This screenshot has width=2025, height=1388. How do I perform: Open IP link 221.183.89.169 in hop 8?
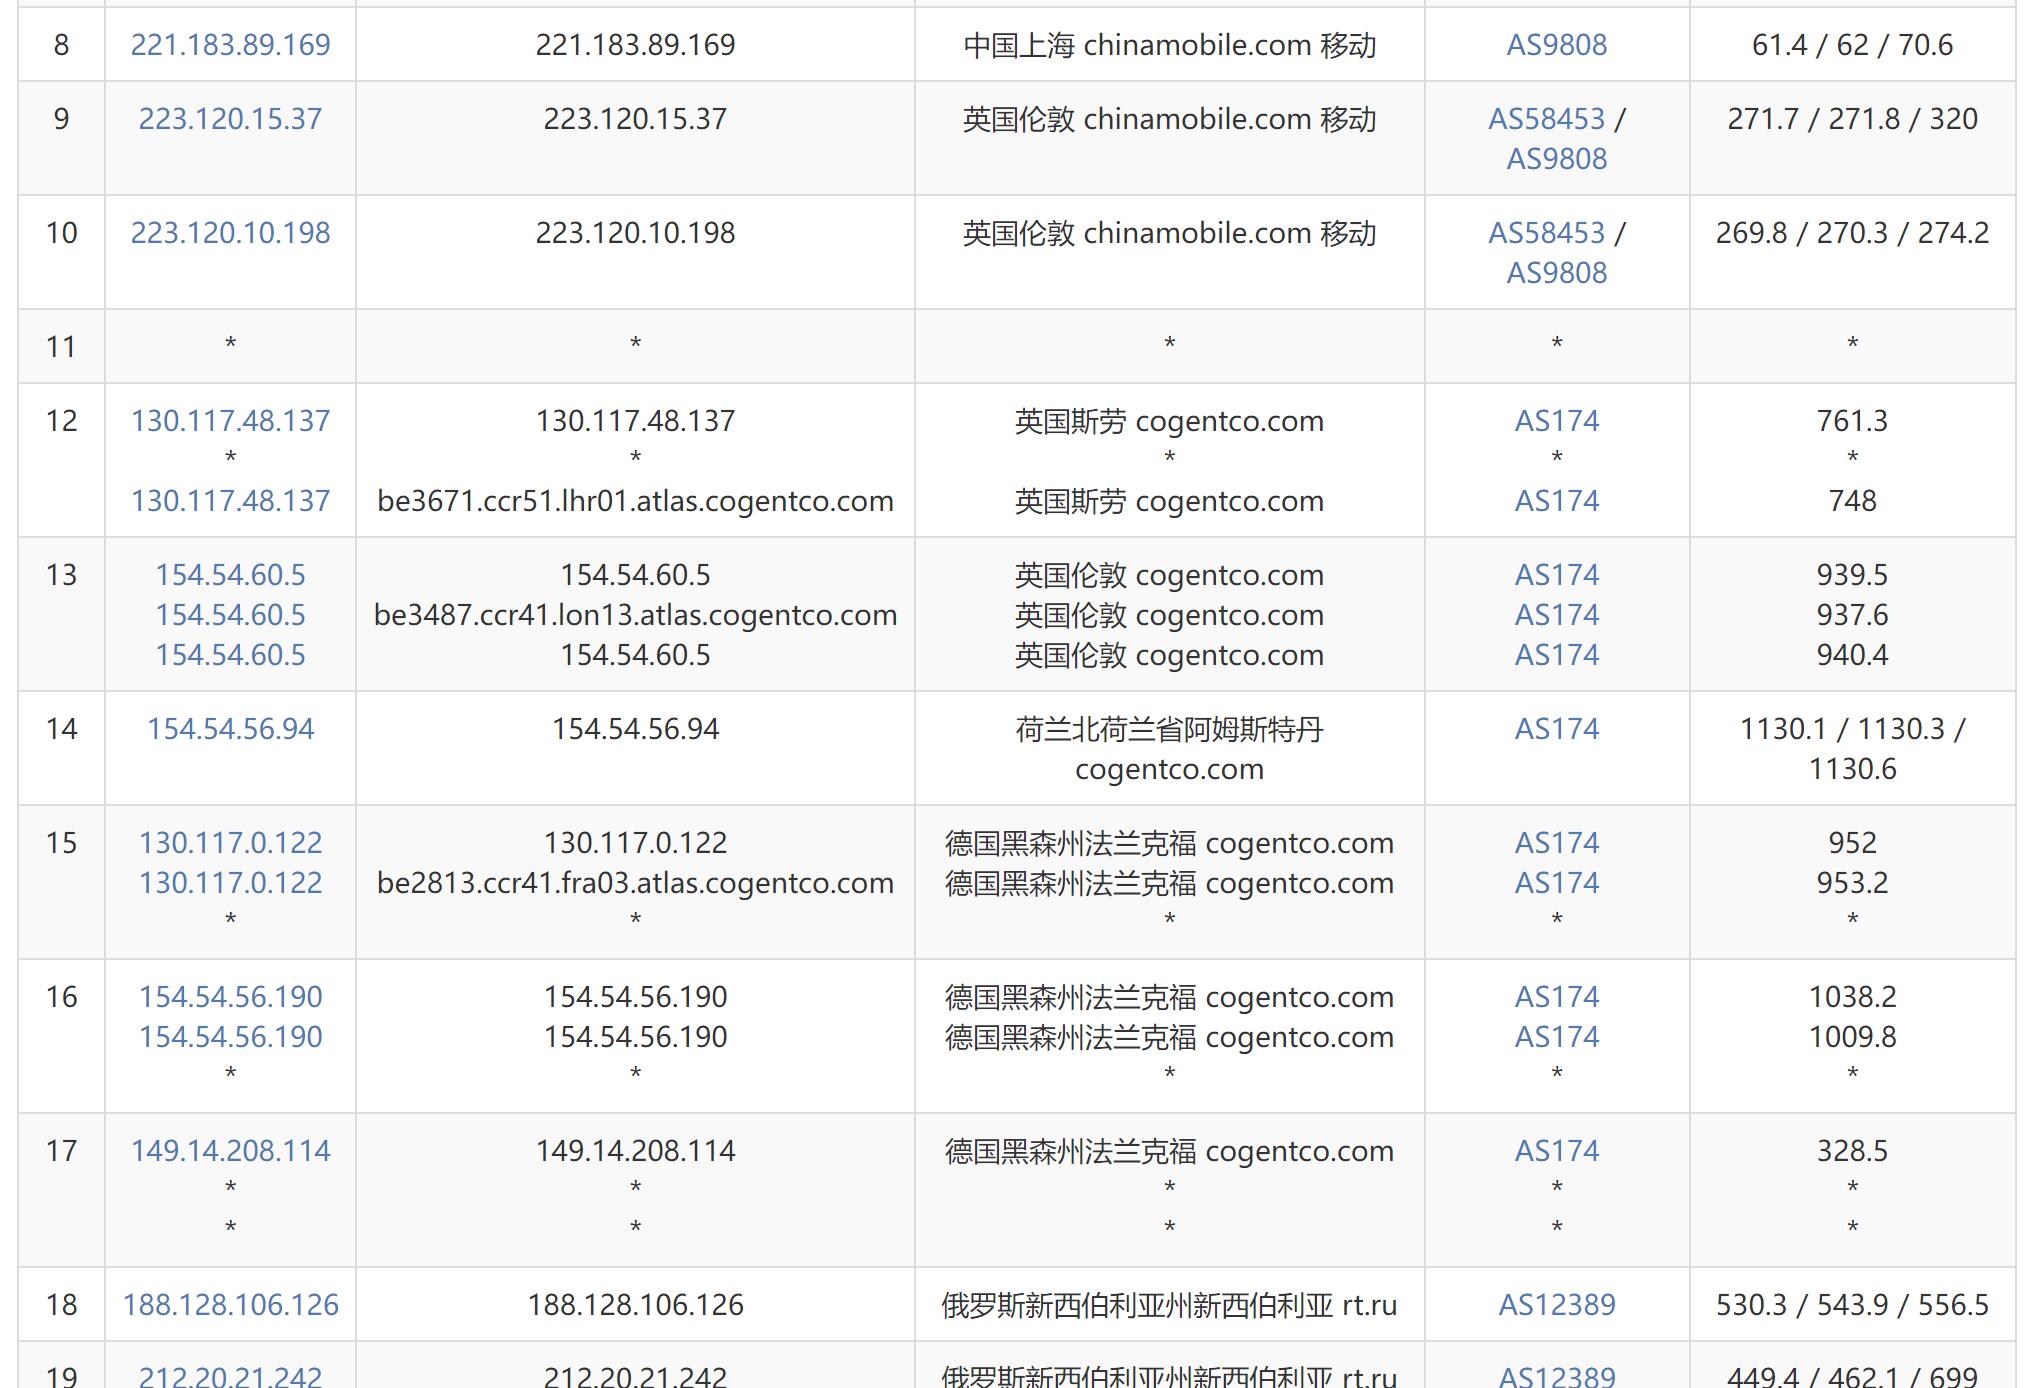click(x=230, y=45)
